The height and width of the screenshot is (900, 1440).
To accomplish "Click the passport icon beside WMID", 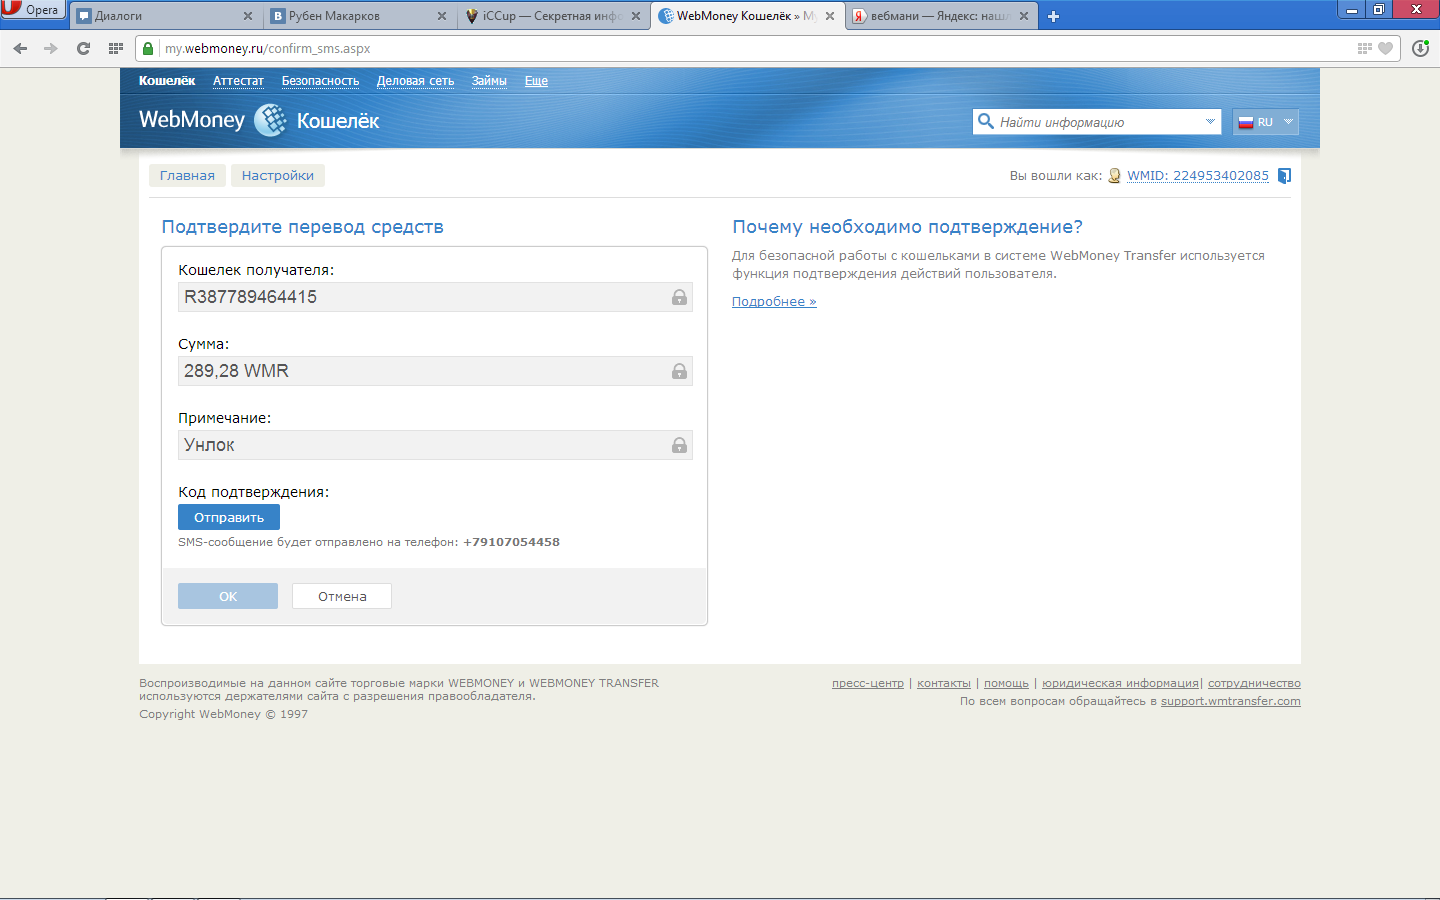I will tap(1114, 176).
